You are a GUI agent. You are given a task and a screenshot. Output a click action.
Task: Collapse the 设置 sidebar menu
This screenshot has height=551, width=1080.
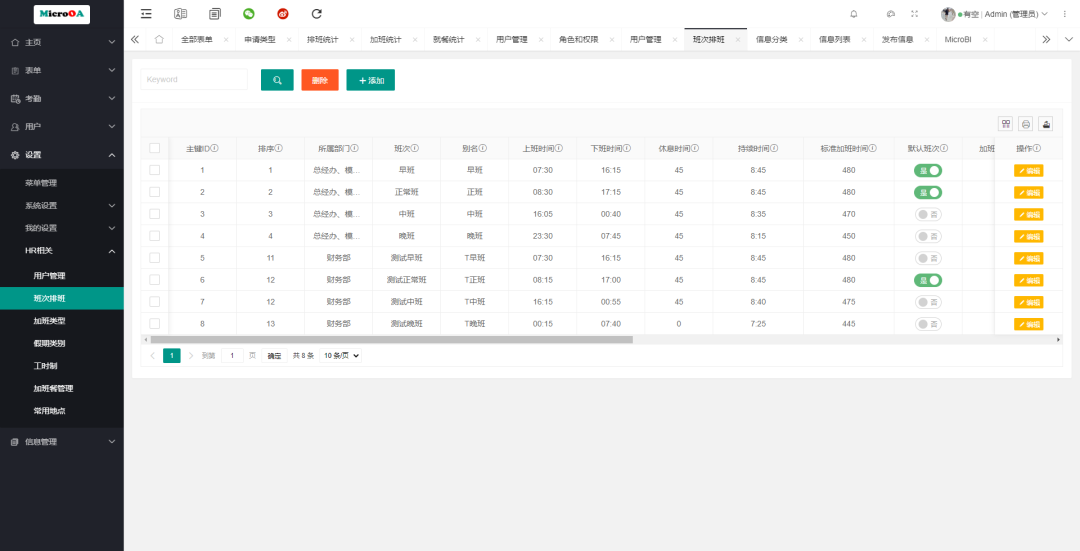[x=62, y=155]
